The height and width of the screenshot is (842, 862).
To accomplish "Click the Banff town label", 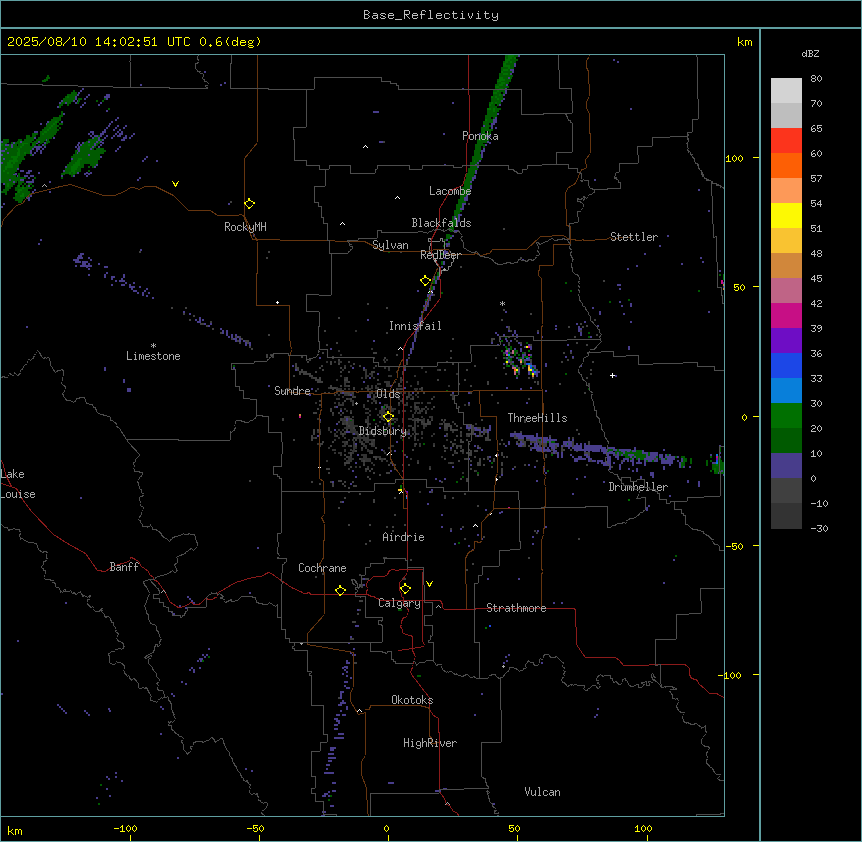I will click(124, 567).
